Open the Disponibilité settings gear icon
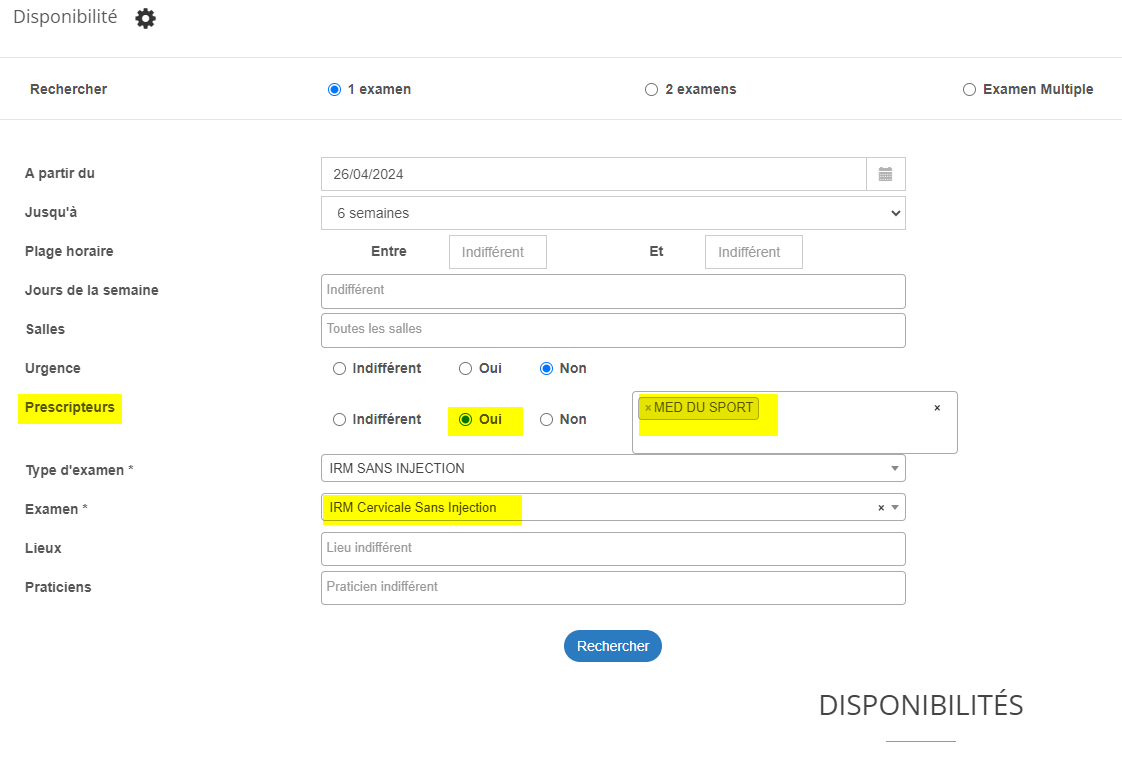The height and width of the screenshot is (760, 1122). [x=146, y=18]
